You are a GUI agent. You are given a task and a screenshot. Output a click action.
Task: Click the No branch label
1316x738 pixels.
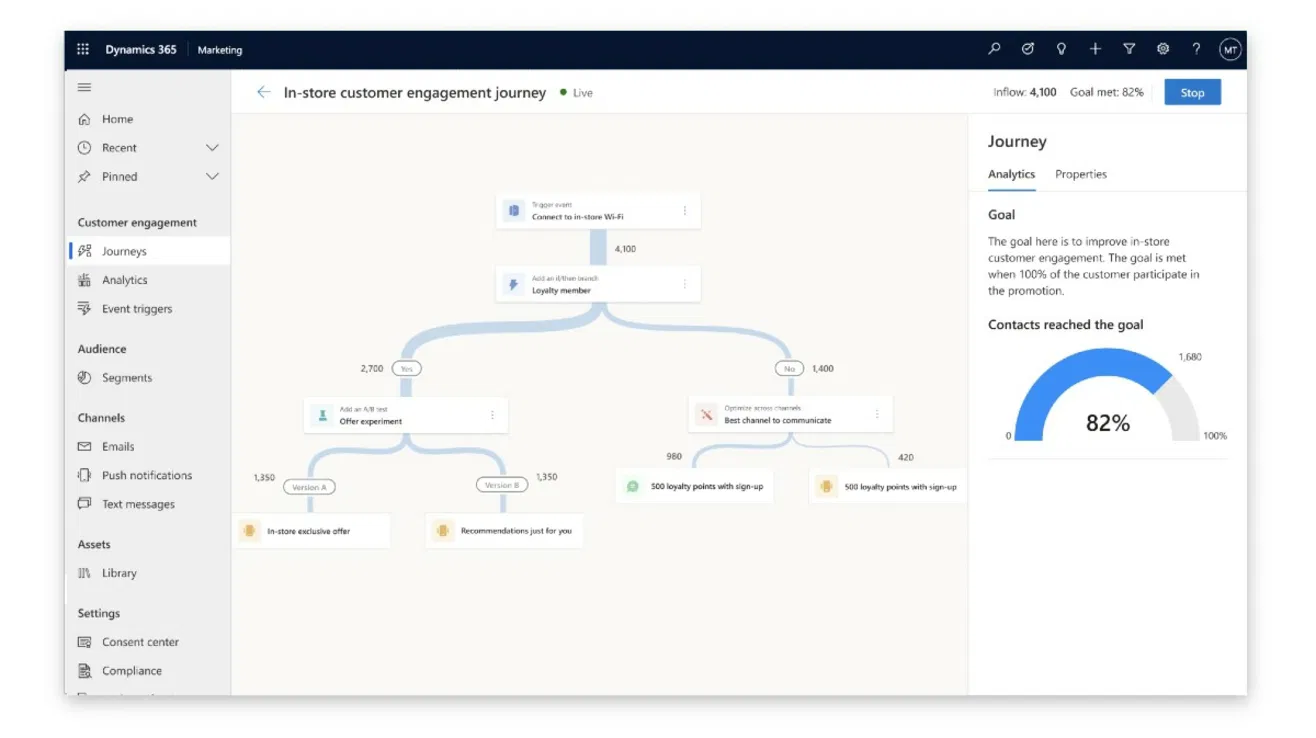click(789, 369)
